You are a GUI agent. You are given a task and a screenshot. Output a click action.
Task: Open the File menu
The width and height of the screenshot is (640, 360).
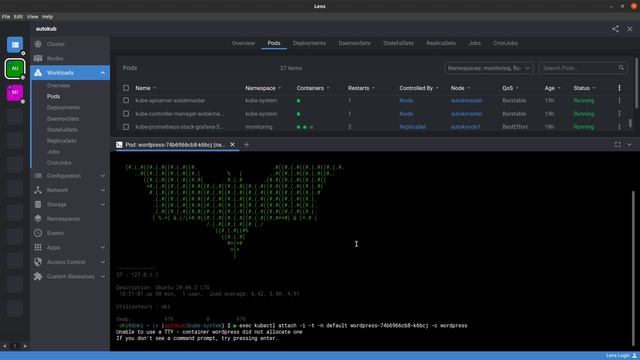pyautogui.click(x=6, y=17)
